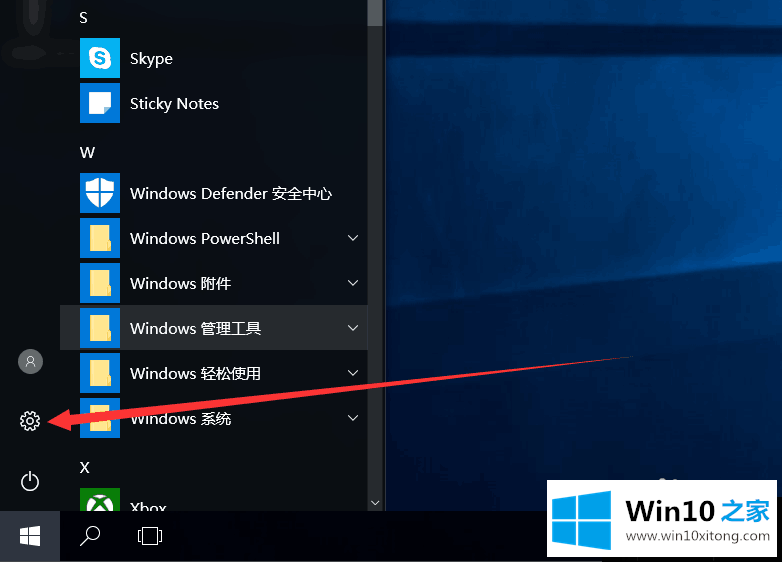Click the Windows 附件 folder icon
This screenshot has height=562, width=782.
[x=100, y=283]
